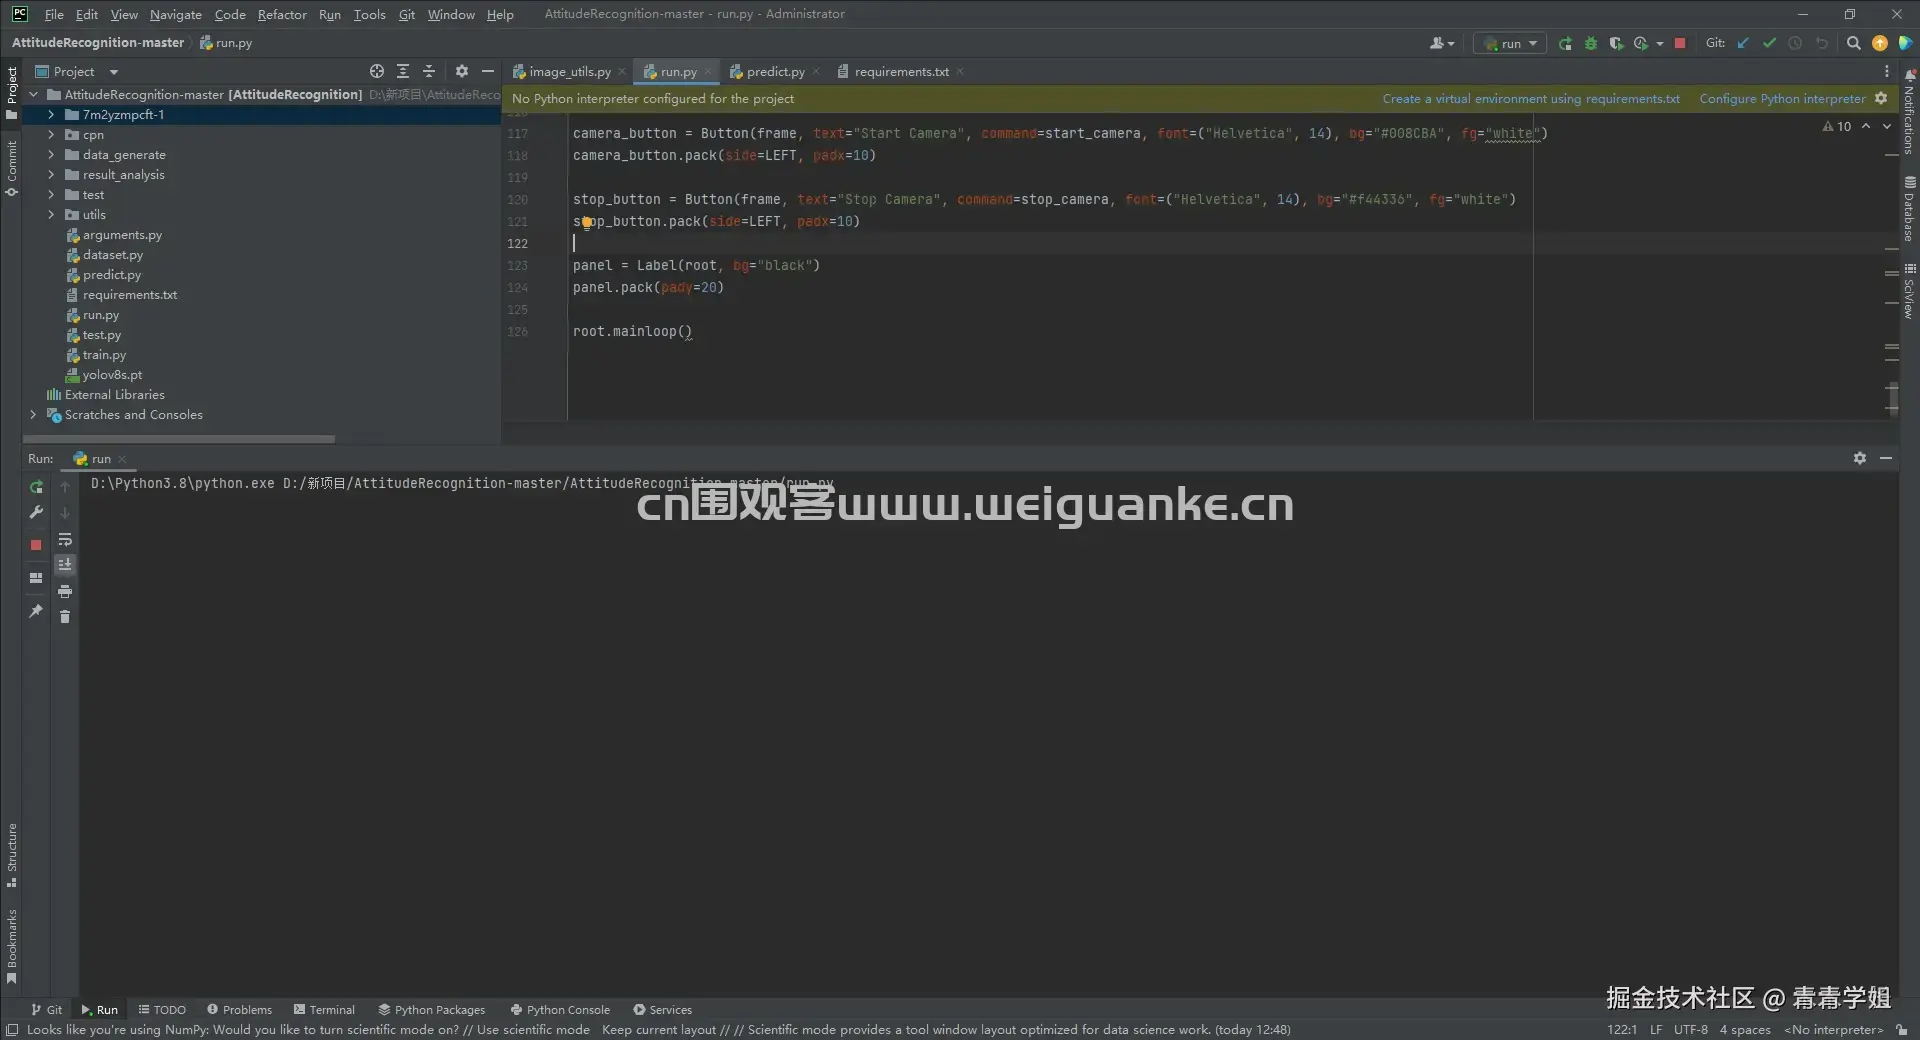Click 'Create a virtual environment using requirements.txt' link

[1531, 98]
